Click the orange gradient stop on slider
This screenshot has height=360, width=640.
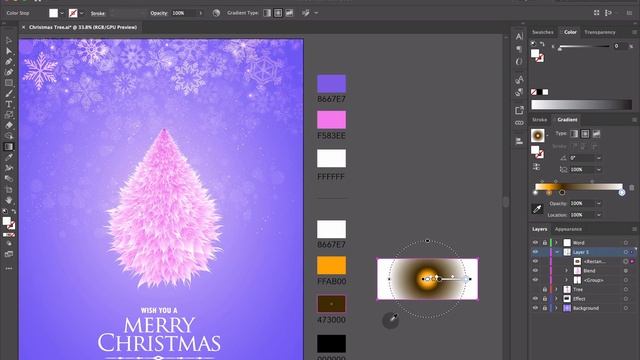[549, 192]
